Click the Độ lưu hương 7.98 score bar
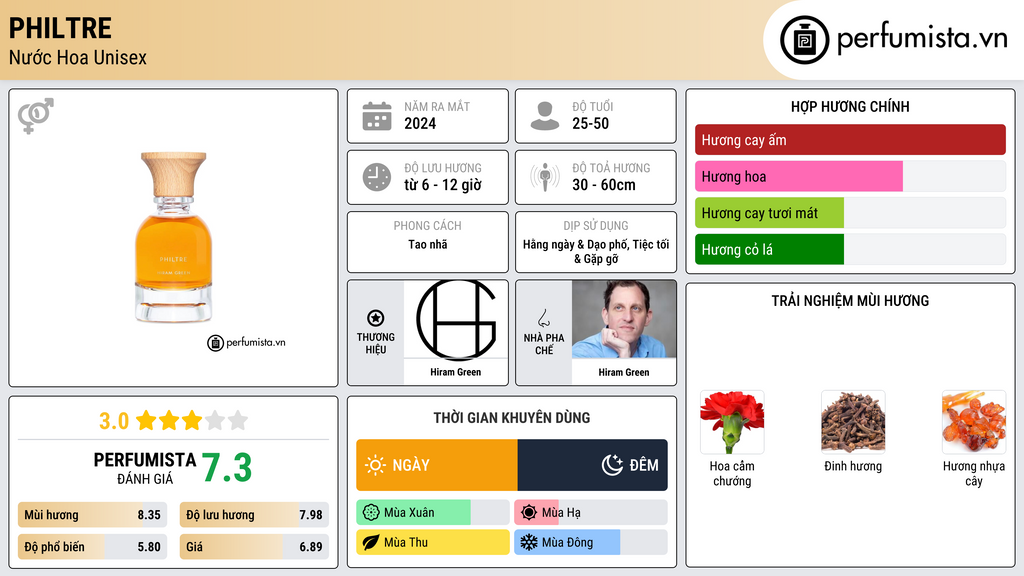 [x=254, y=515]
